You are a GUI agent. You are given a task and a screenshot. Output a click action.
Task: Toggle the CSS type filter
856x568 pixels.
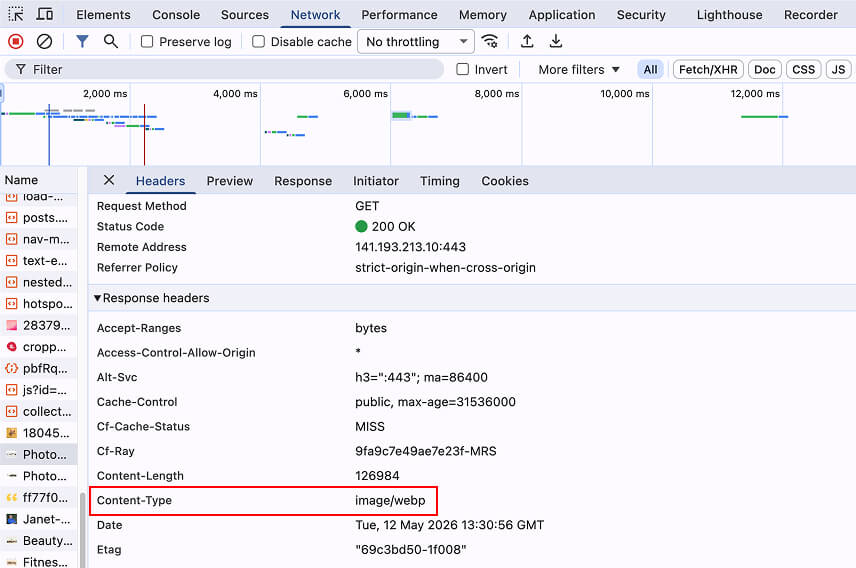(x=804, y=69)
